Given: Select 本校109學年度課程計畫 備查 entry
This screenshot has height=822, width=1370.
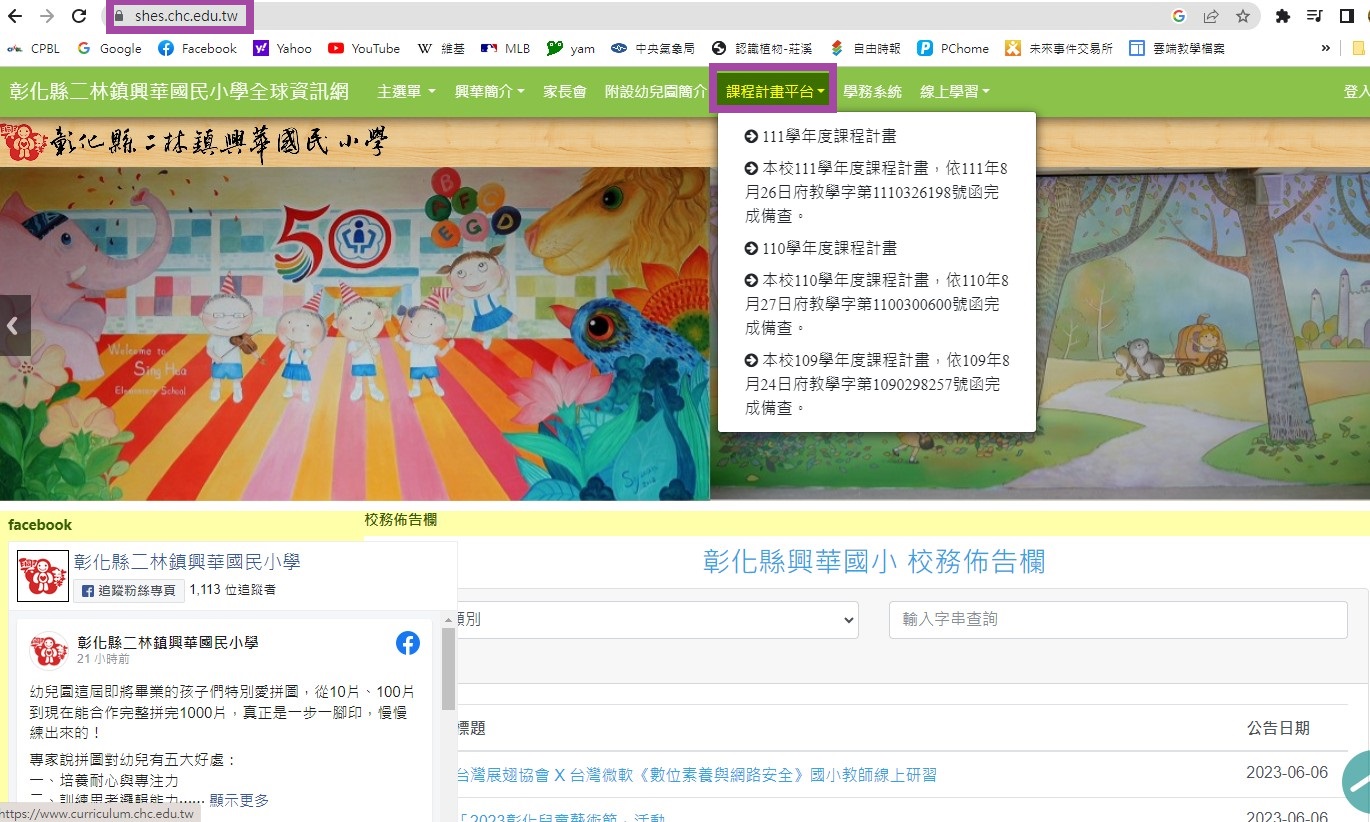Looking at the screenshot, I should tap(876, 384).
